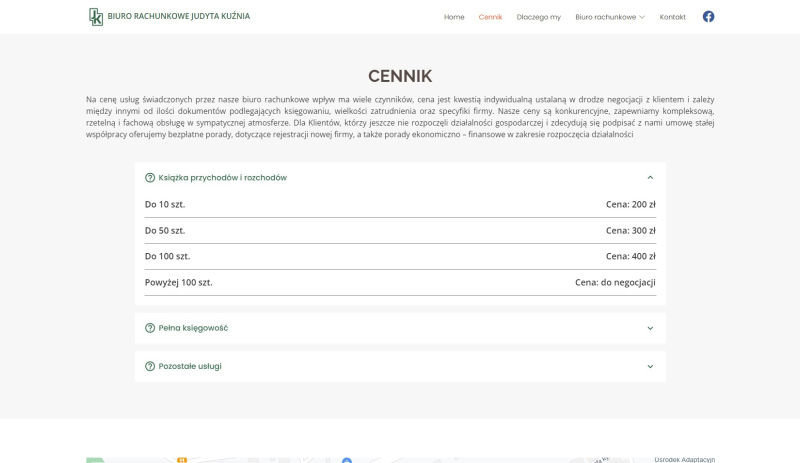Go to the Home menu item
This screenshot has height=463, width=800.
(454, 17)
